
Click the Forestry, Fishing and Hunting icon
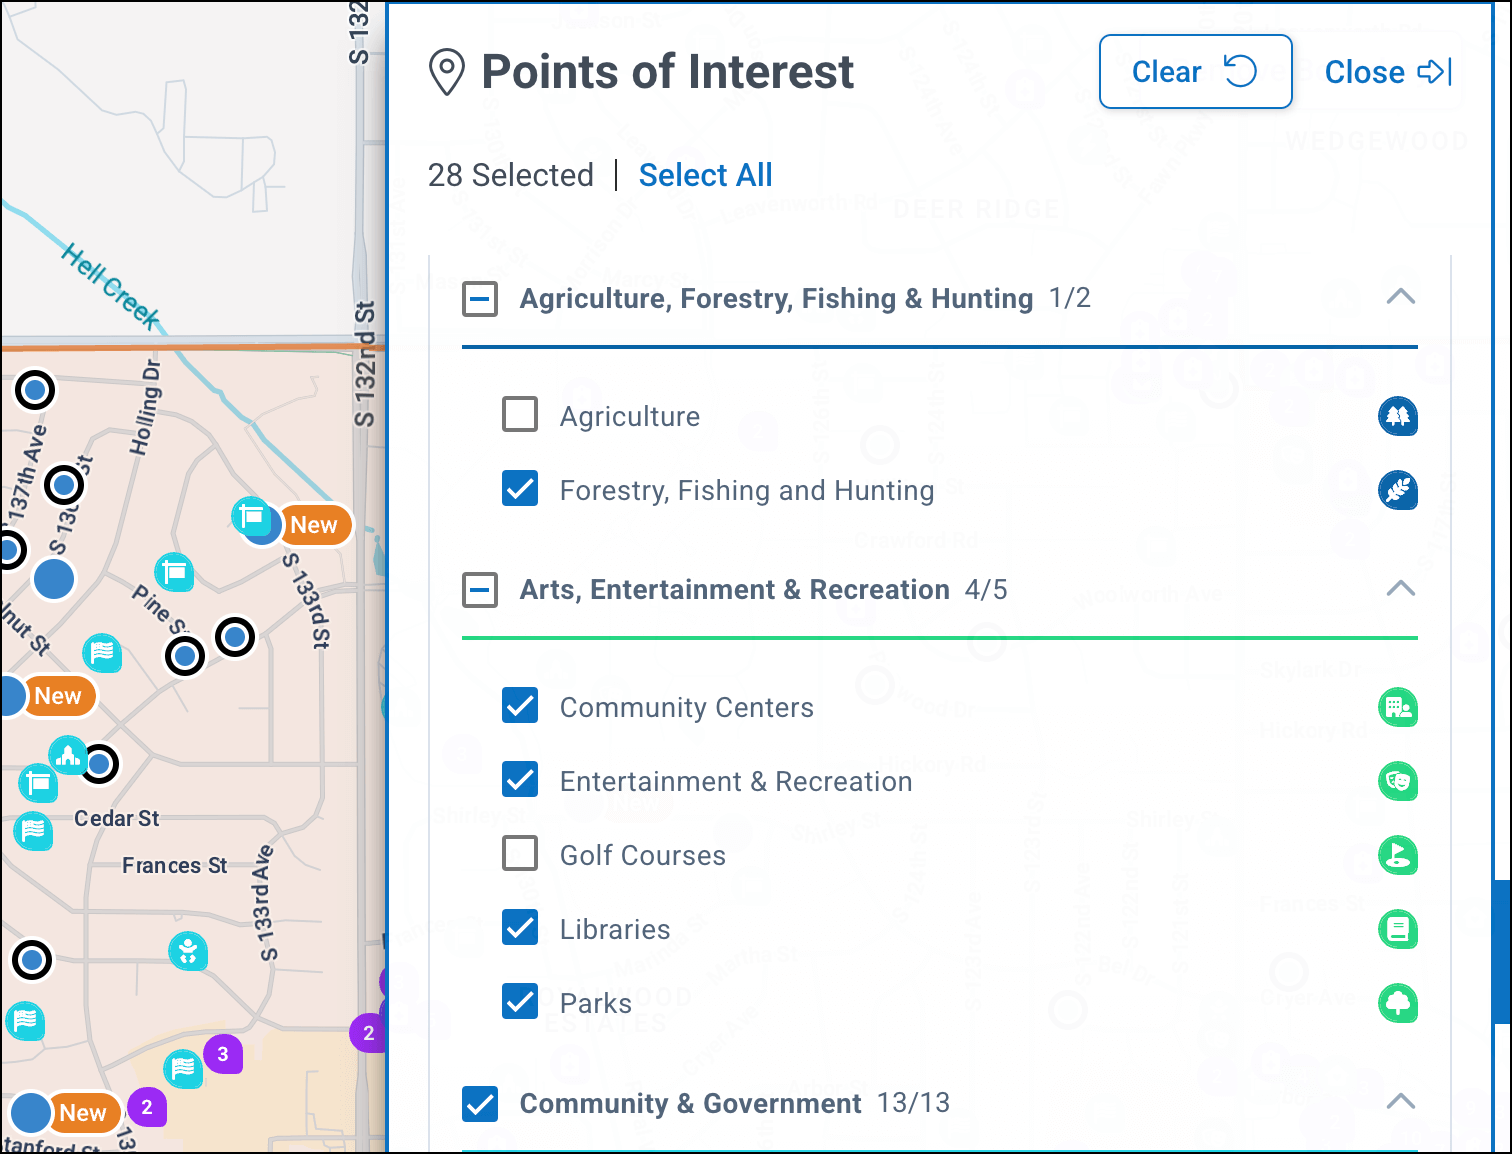(1397, 490)
